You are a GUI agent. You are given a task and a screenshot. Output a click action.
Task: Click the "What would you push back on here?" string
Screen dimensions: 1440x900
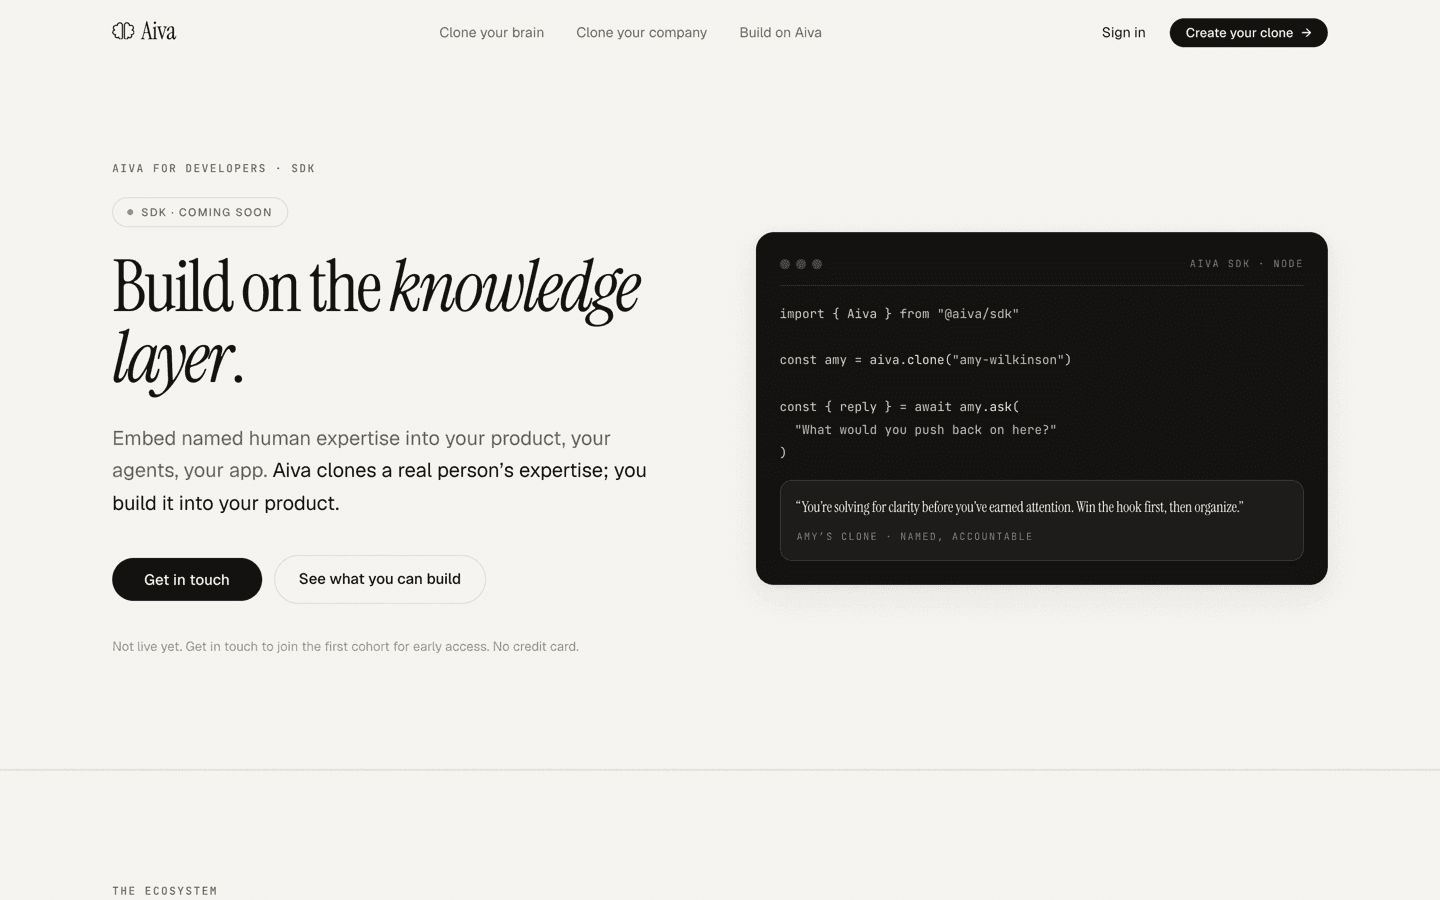[926, 430]
